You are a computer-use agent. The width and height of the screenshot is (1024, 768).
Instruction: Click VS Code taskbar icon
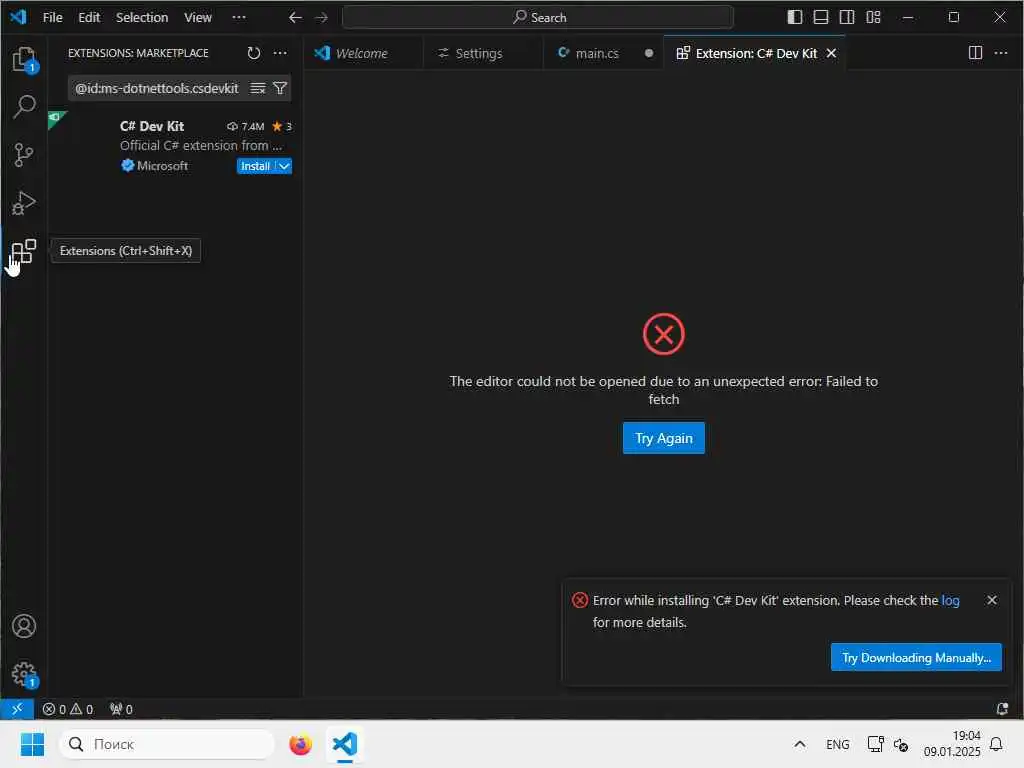point(345,744)
